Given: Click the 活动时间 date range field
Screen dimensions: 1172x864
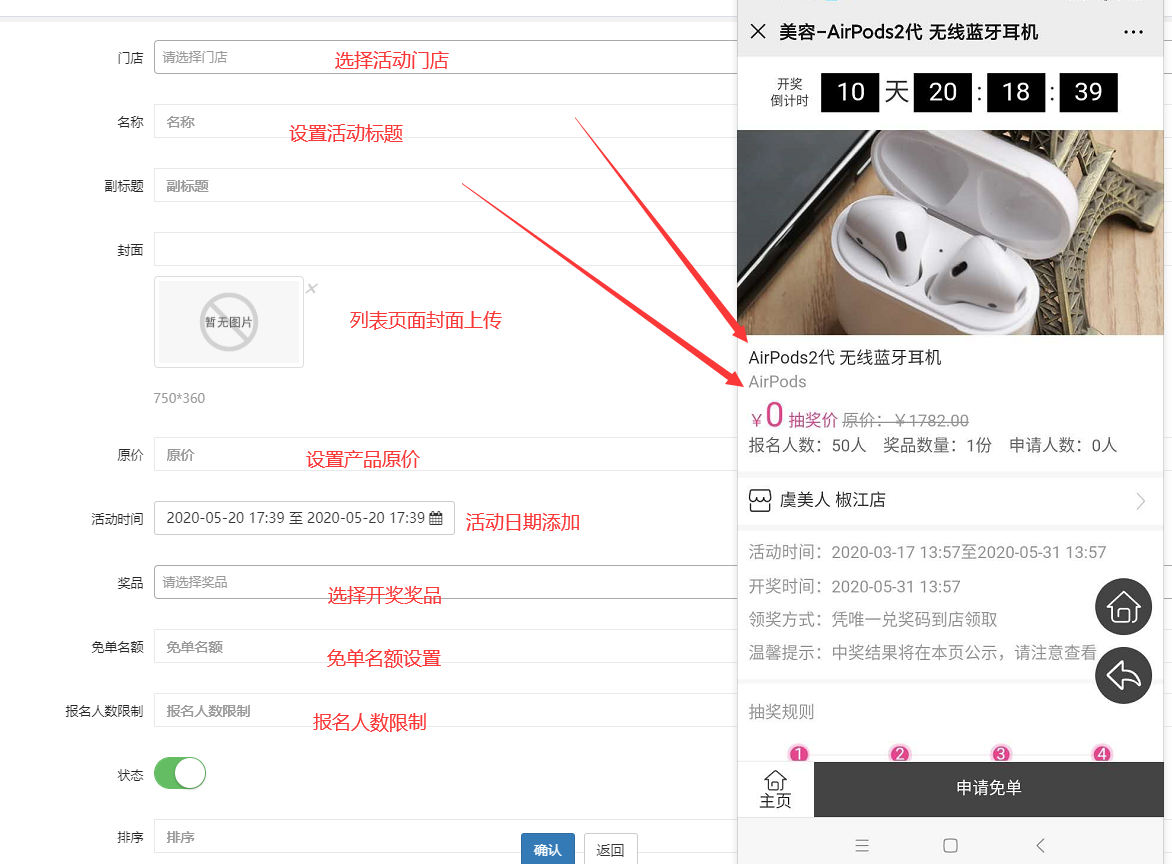Looking at the screenshot, I should (x=304, y=518).
